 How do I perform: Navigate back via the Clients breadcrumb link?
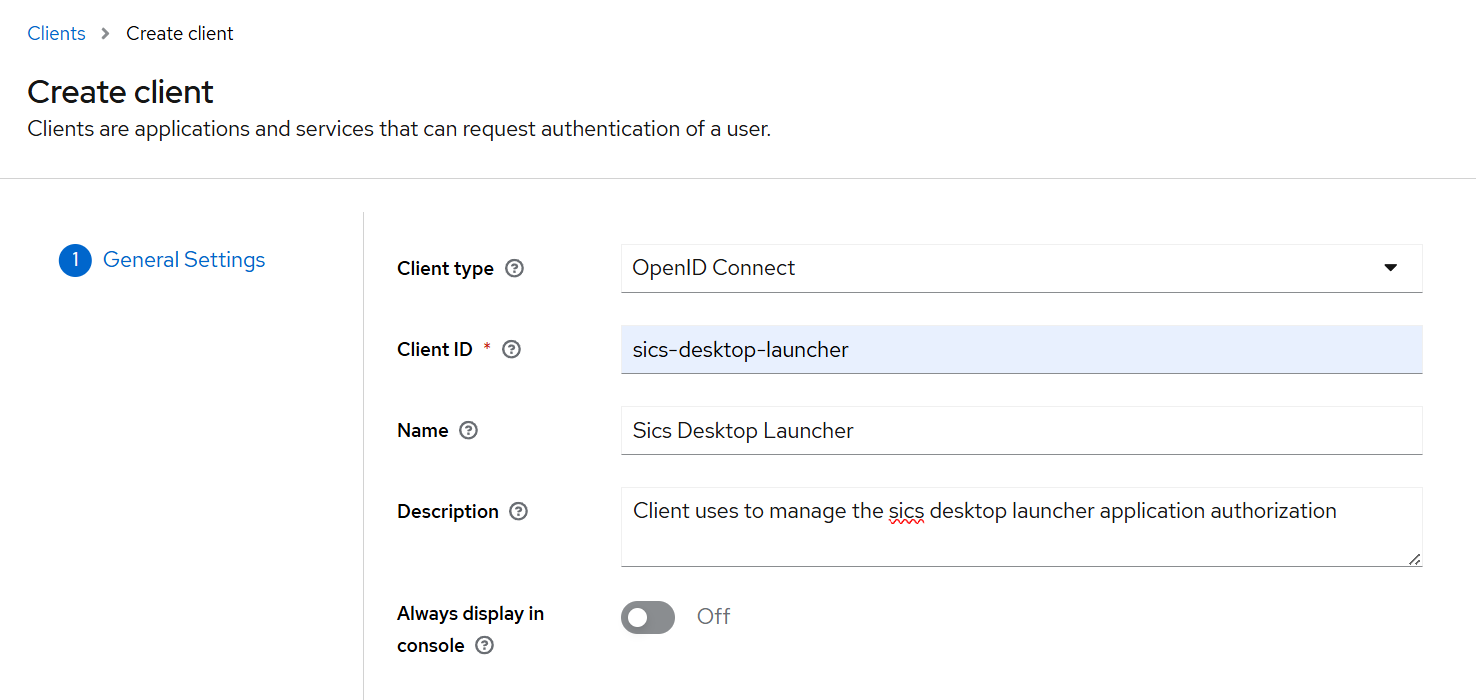pyautogui.click(x=56, y=33)
